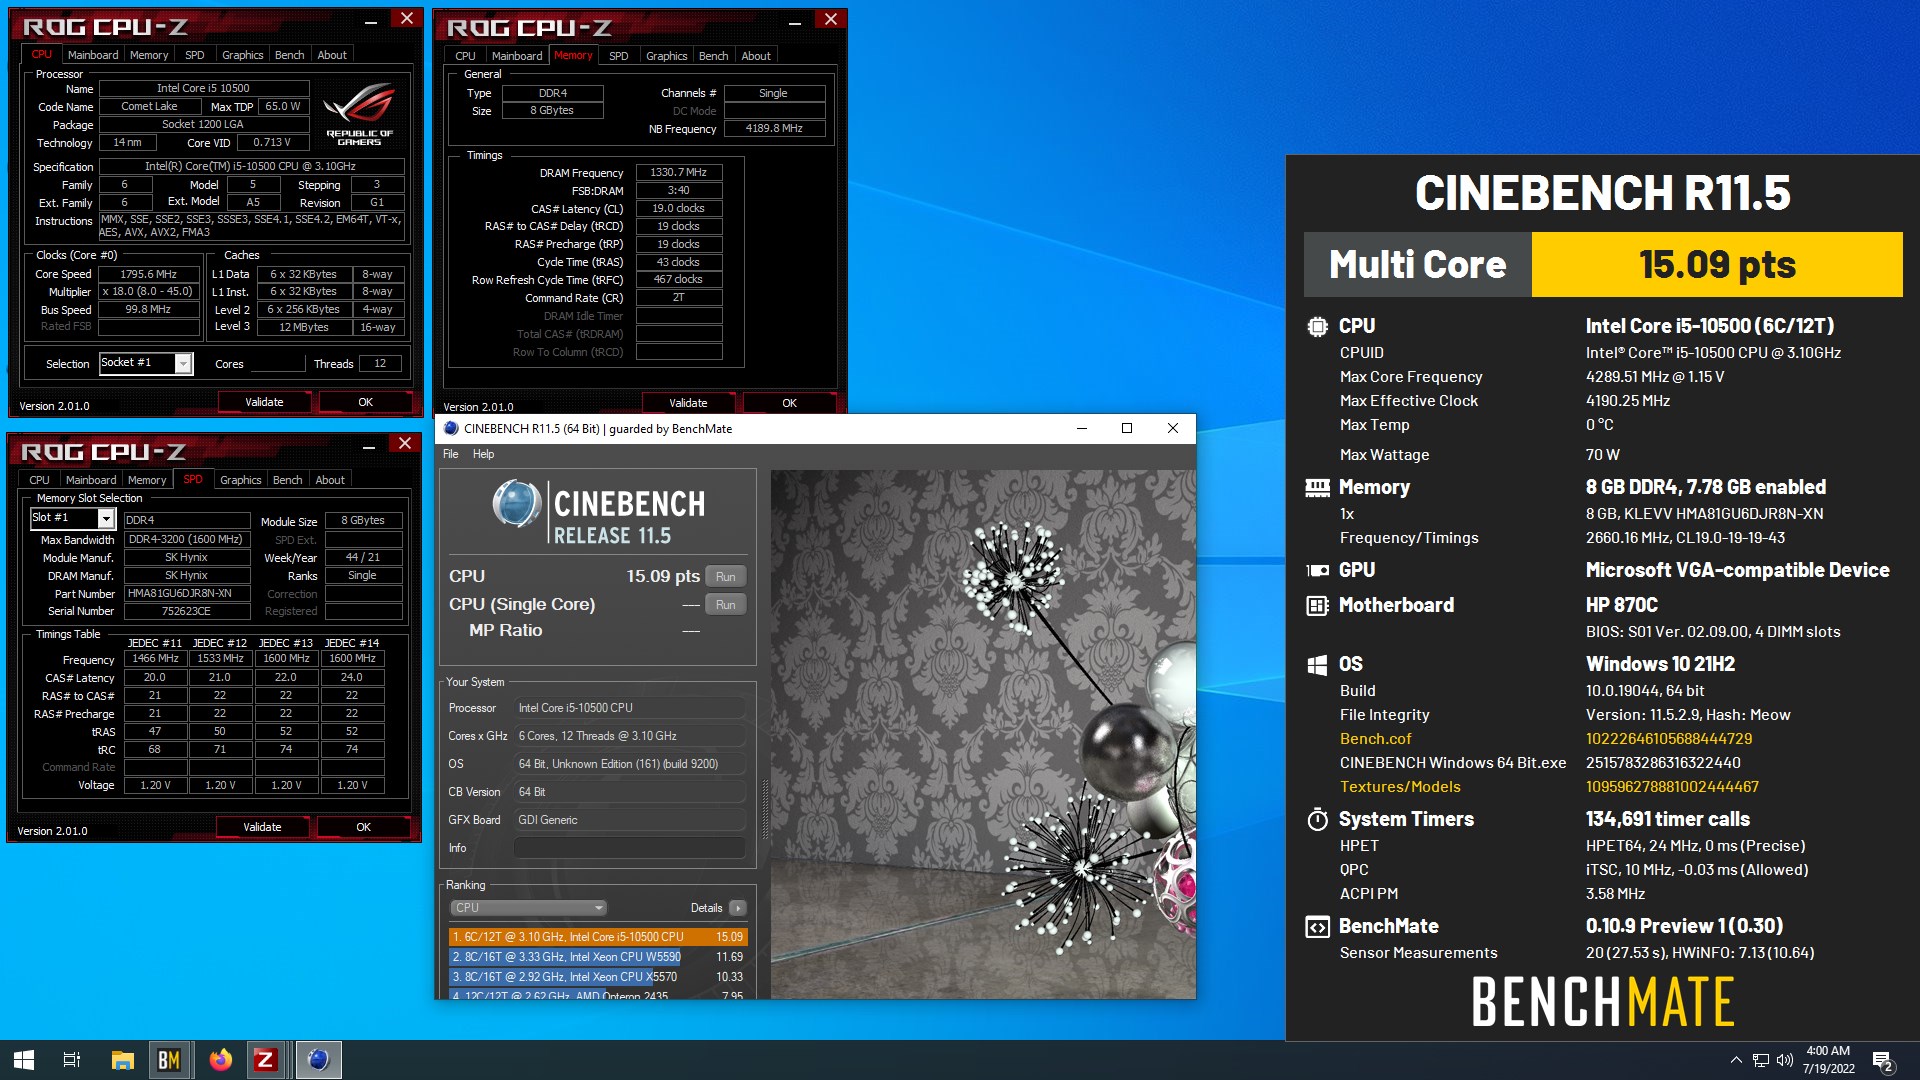Open the notification center icon
Image resolution: width=1920 pixels, height=1080 pixels.
pyautogui.click(x=1883, y=1060)
